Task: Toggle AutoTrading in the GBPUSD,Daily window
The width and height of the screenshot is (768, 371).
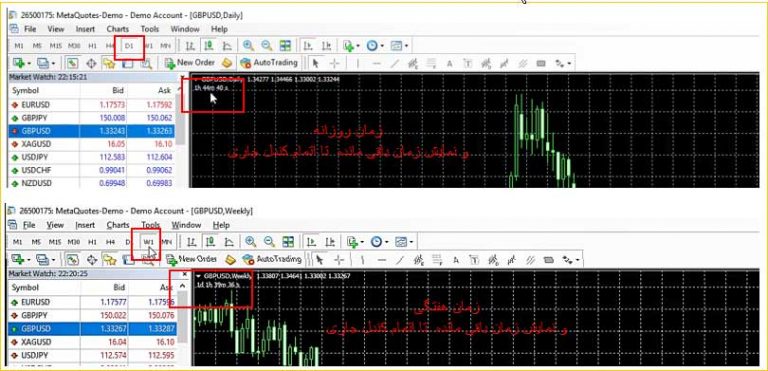Action: tap(269, 63)
